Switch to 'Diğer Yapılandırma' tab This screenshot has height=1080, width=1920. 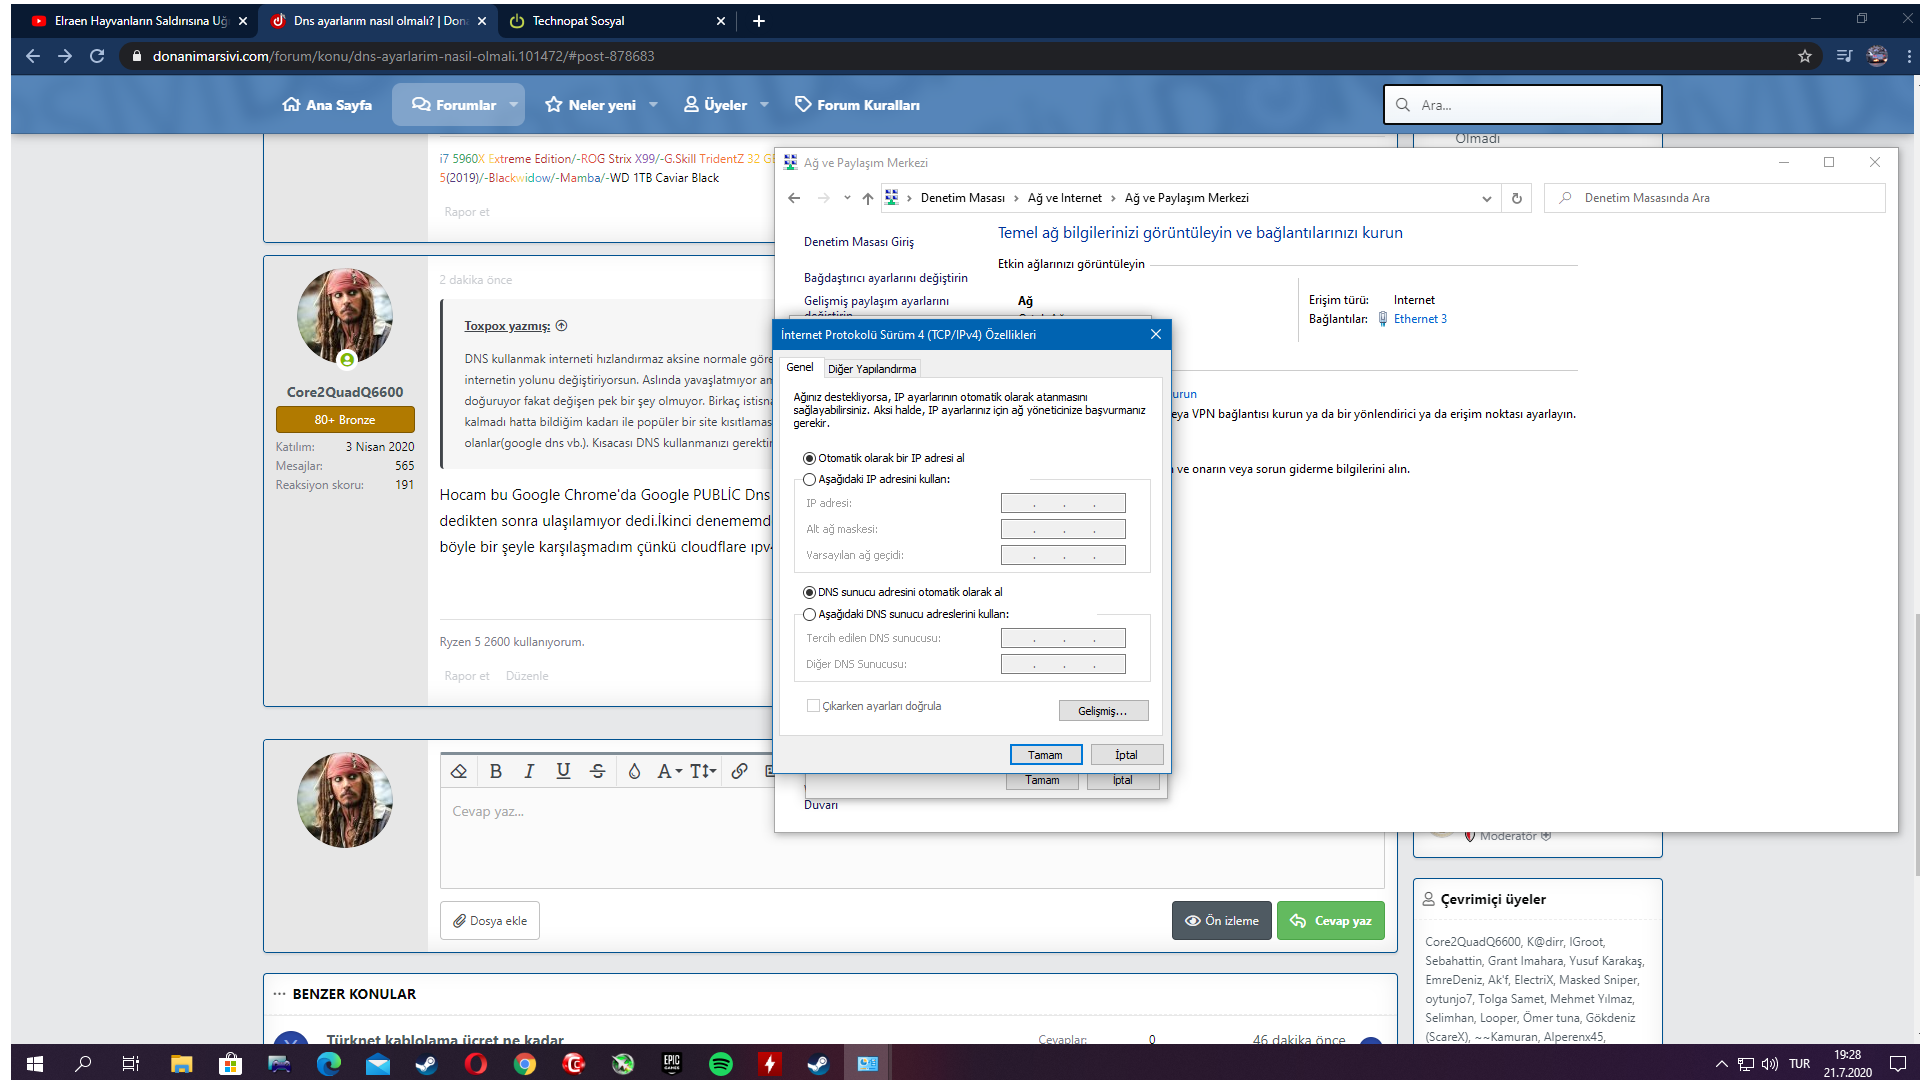click(x=871, y=369)
